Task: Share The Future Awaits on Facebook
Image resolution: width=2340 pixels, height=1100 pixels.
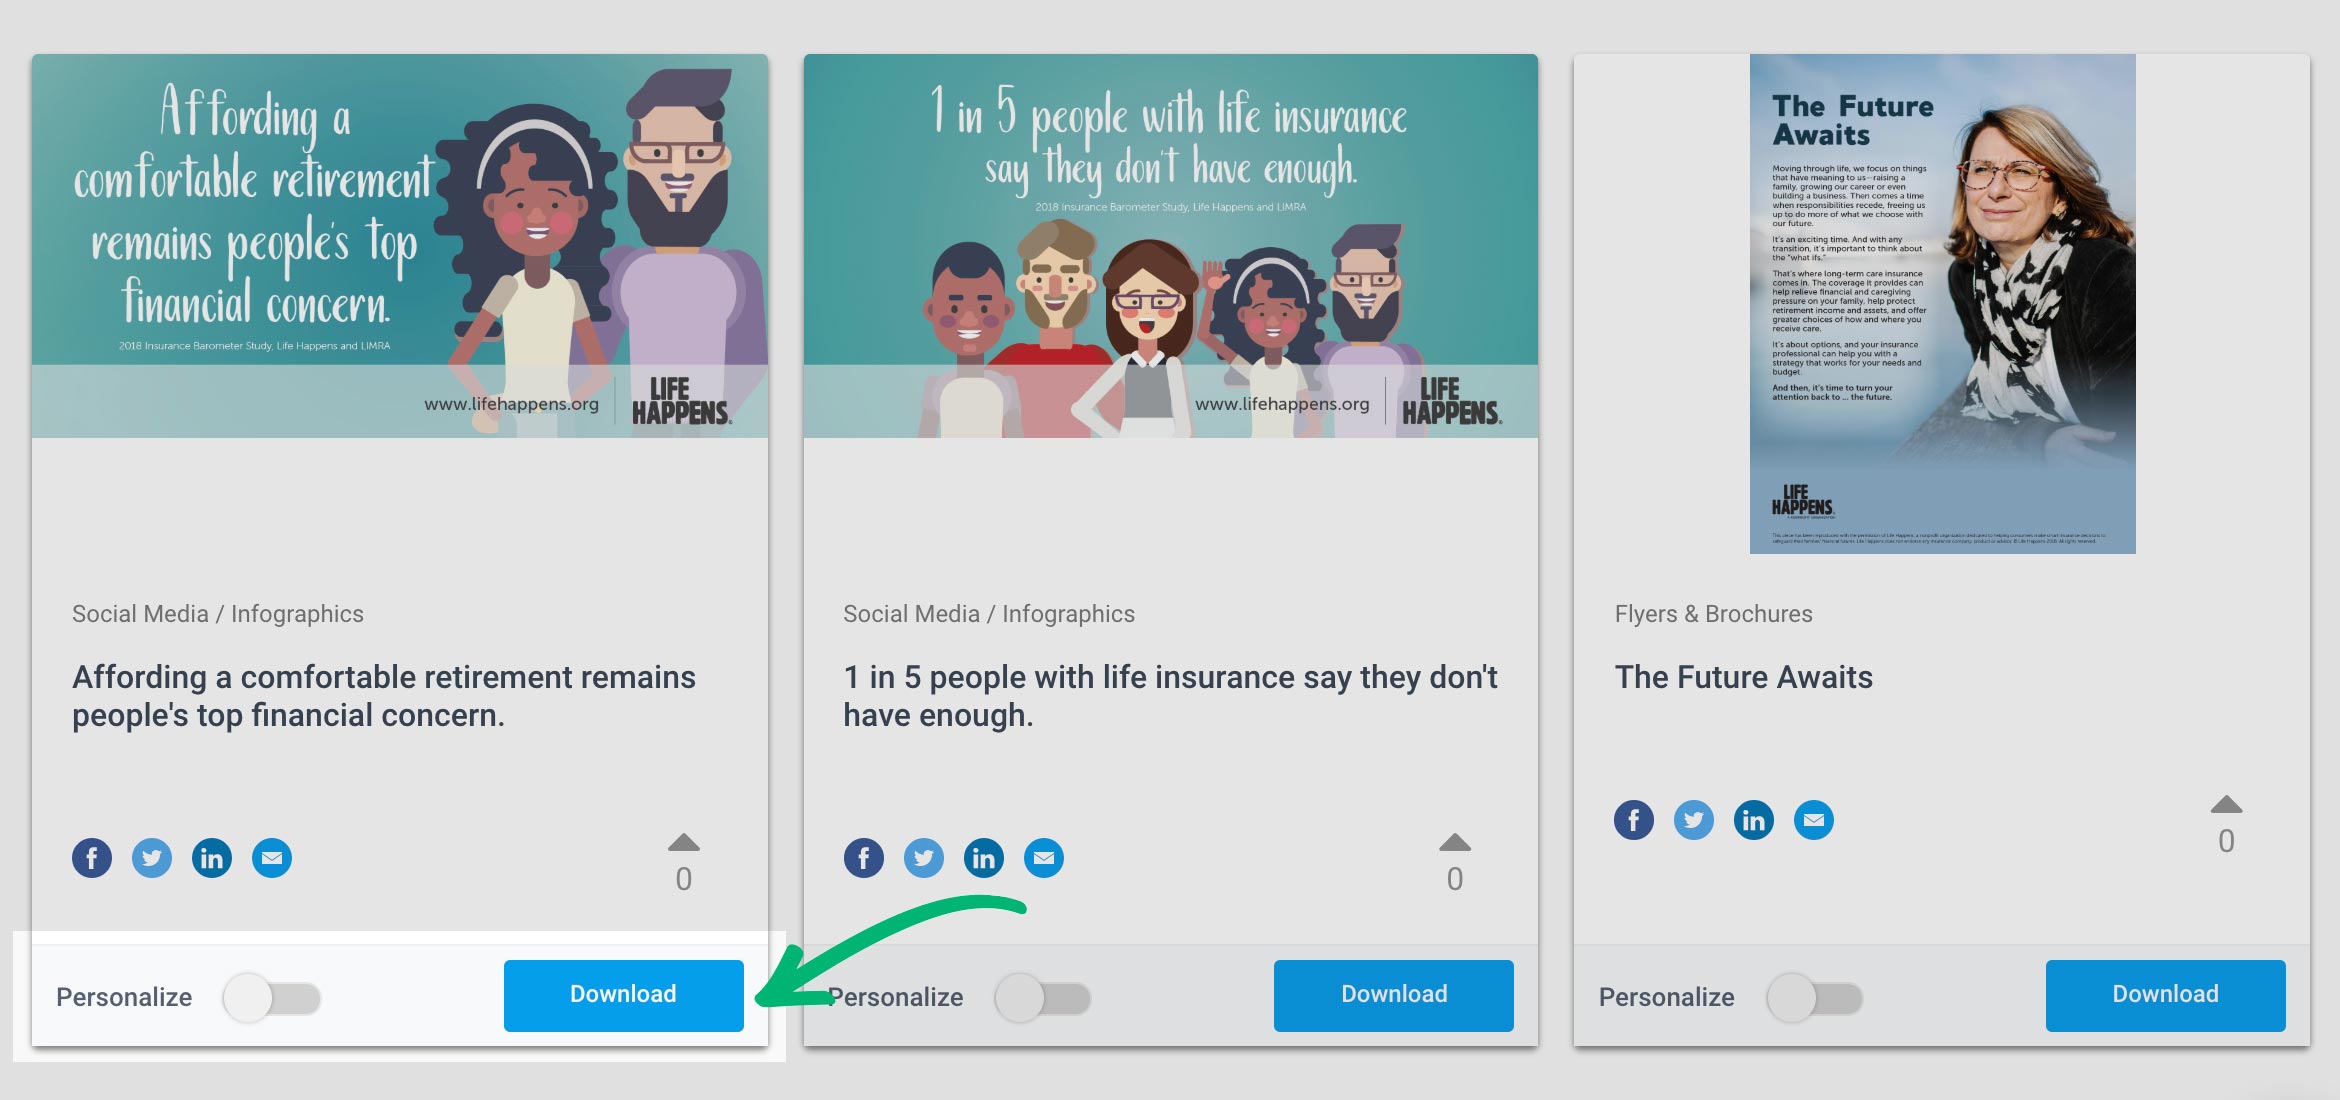Action: click(x=1634, y=820)
